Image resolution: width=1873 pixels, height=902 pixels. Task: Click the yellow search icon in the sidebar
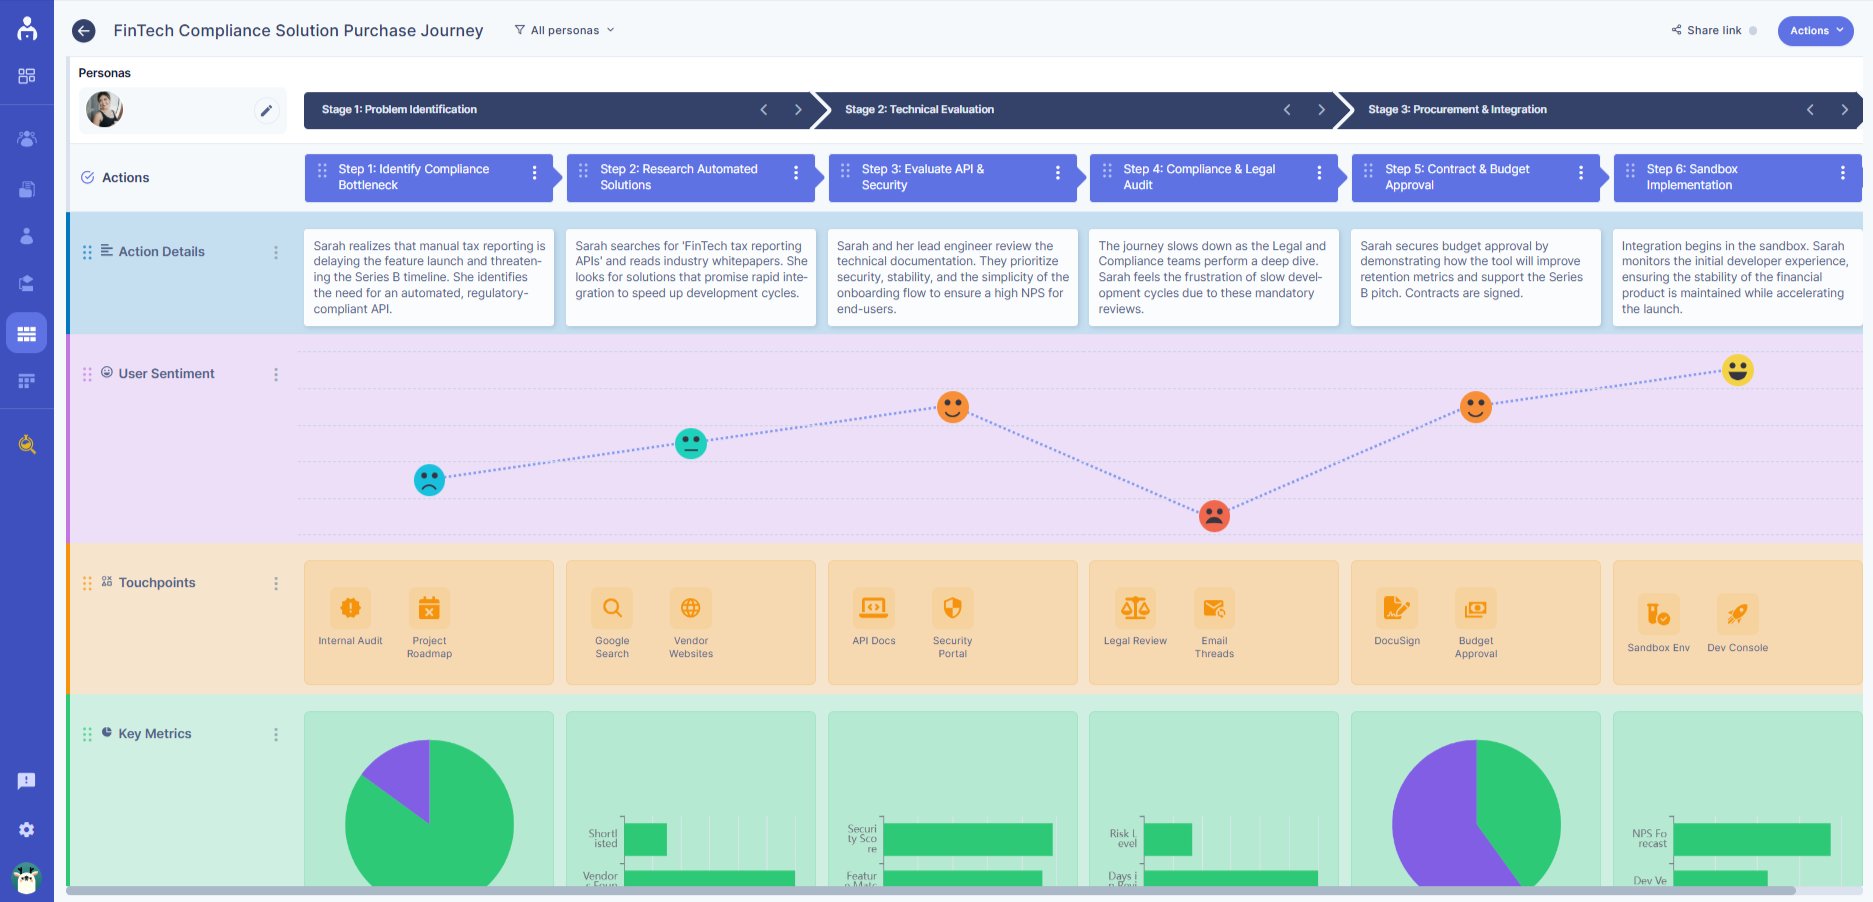(x=27, y=444)
